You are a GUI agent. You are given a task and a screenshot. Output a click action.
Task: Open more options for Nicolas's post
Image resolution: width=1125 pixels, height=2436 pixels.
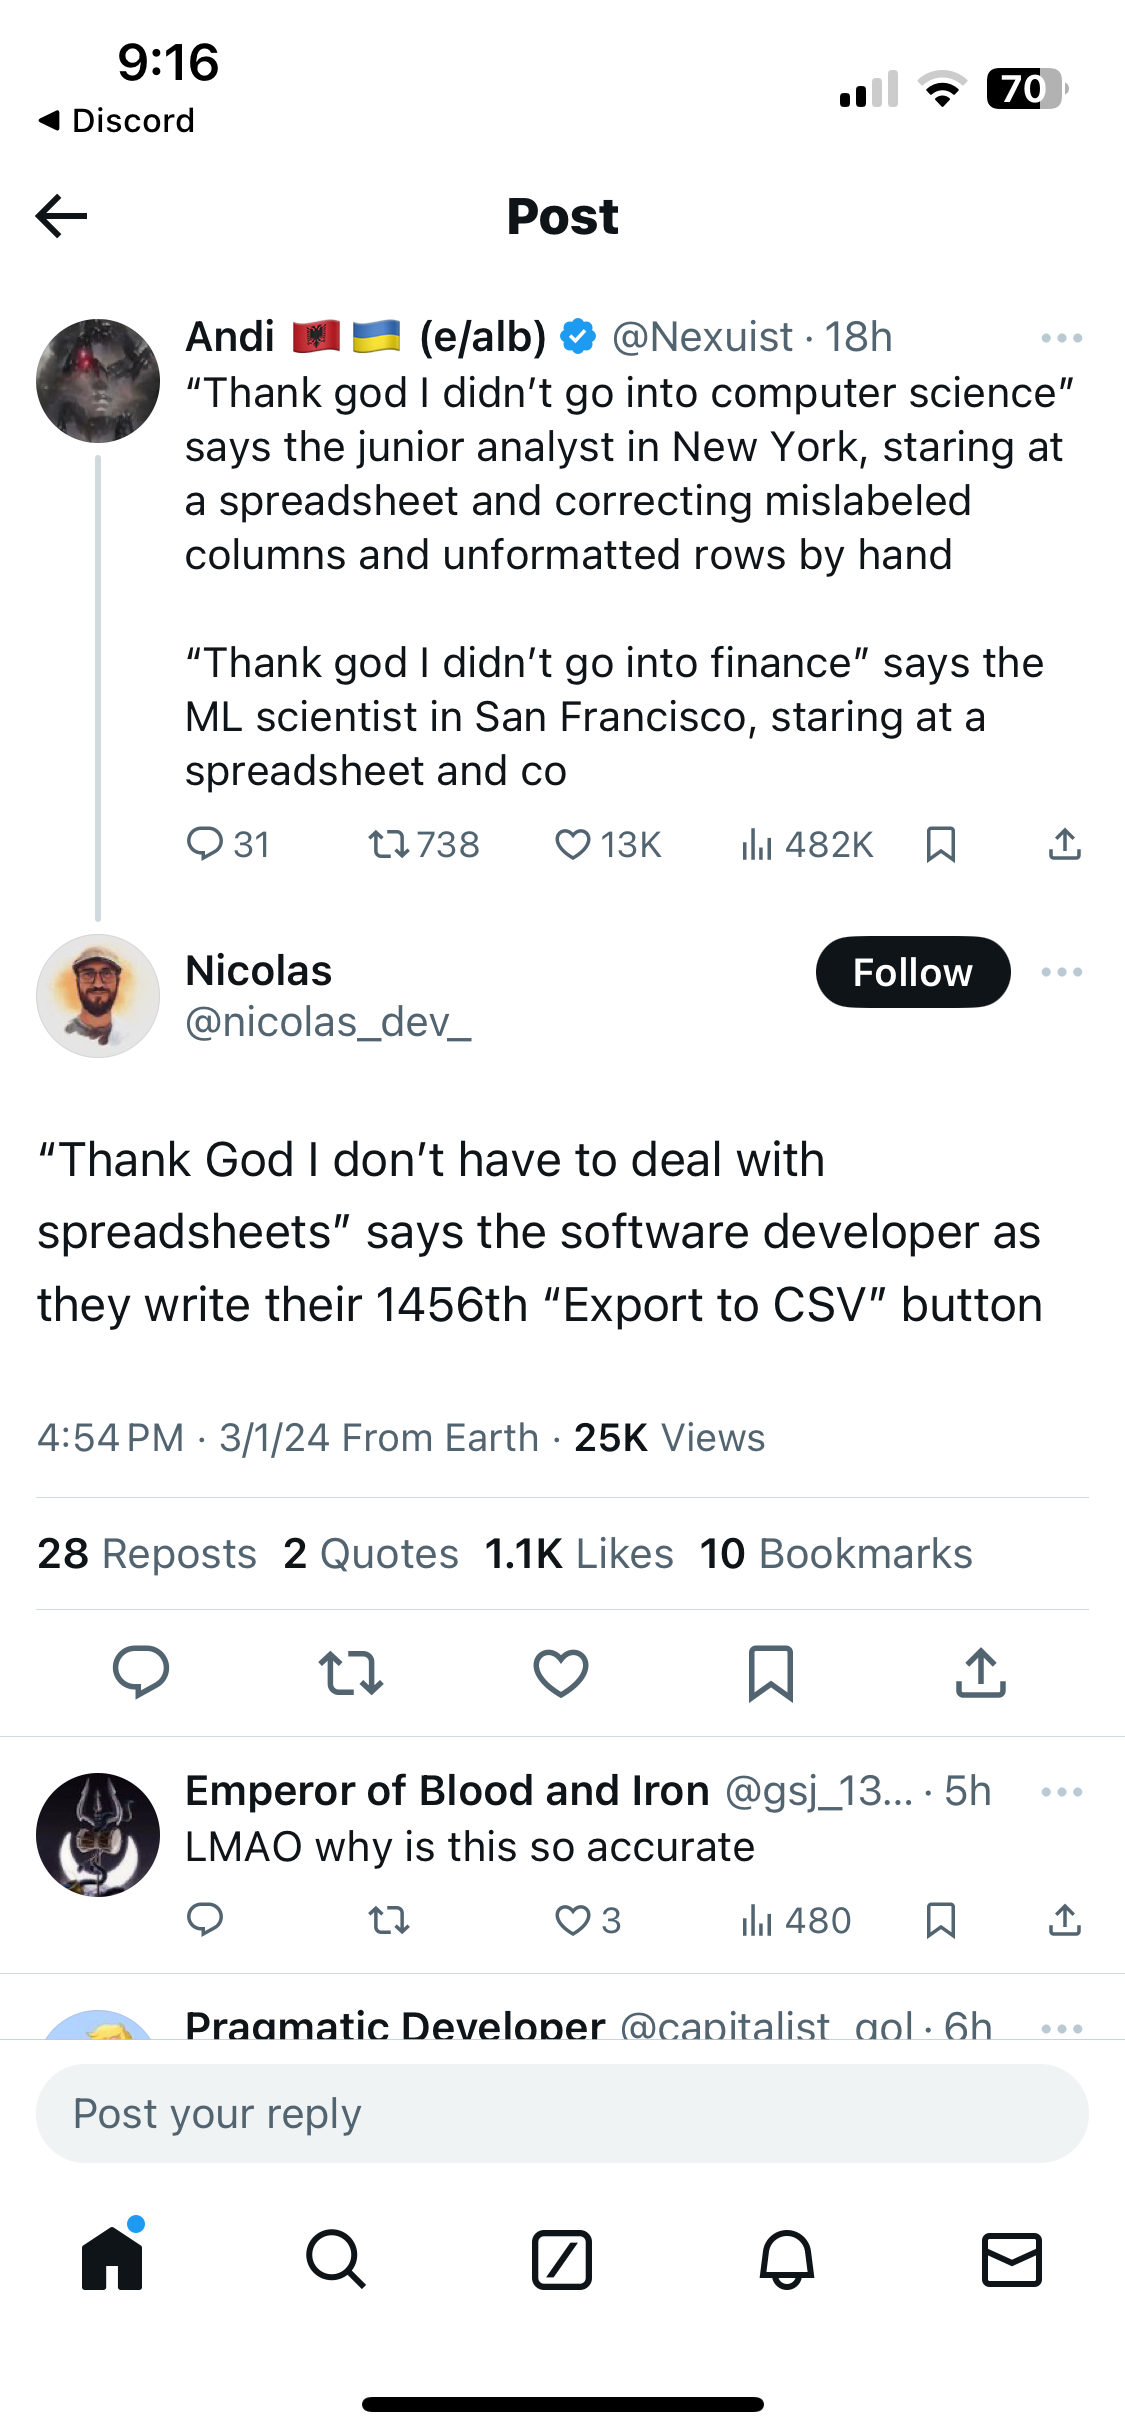point(1061,972)
